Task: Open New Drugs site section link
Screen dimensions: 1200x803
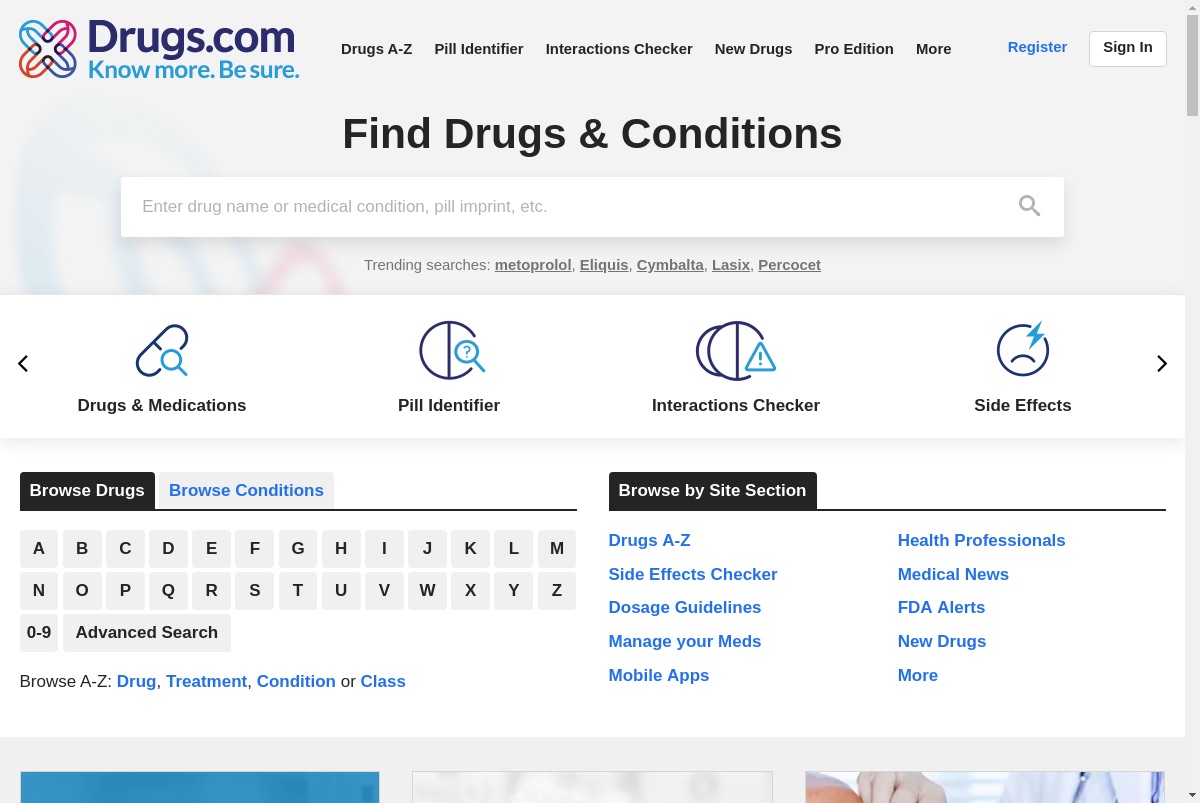Action: [x=942, y=642]
